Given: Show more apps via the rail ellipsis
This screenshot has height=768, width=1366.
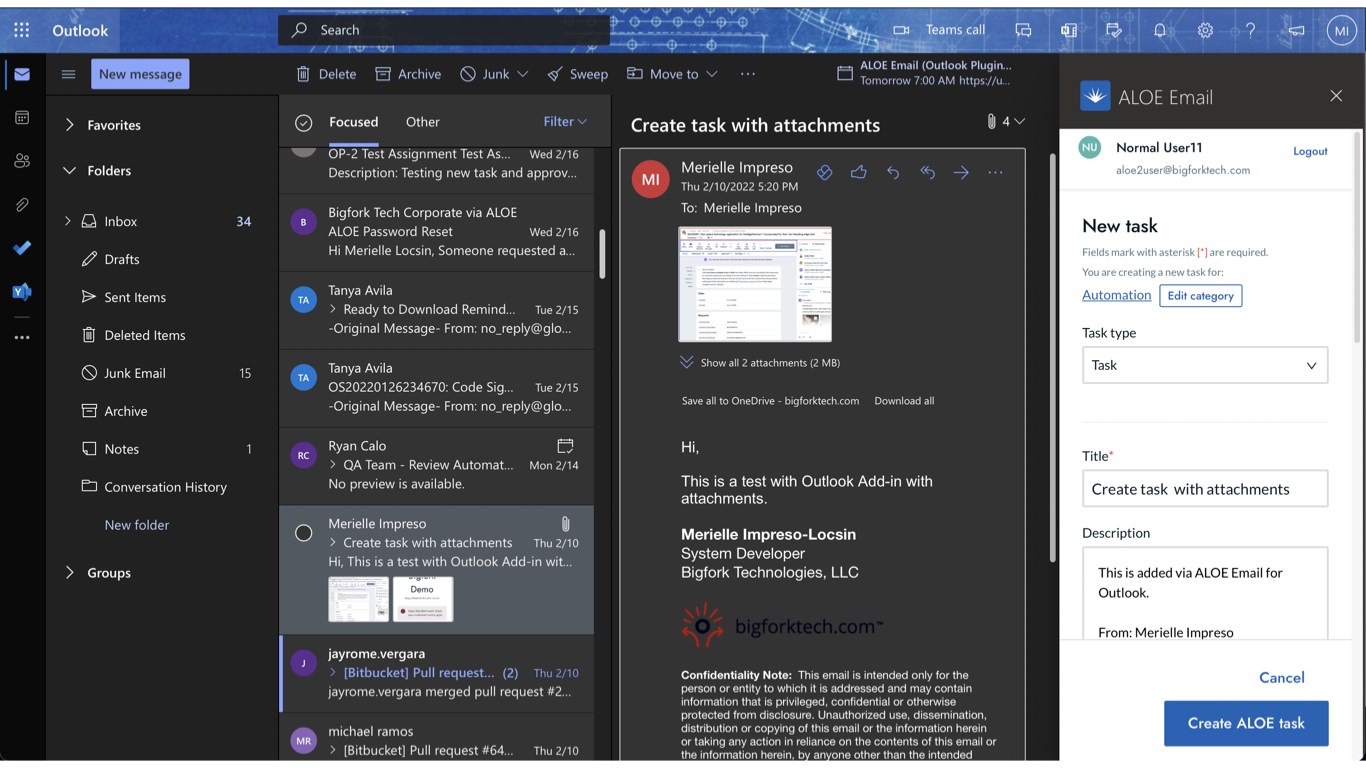Looking at the screenshot, I should (22, 337).
